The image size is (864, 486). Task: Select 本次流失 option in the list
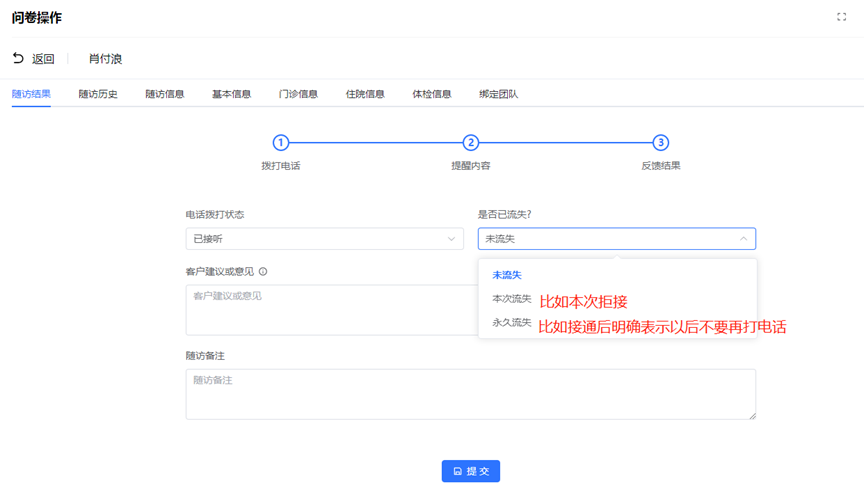pyautogui.click(x=512, y=299)
